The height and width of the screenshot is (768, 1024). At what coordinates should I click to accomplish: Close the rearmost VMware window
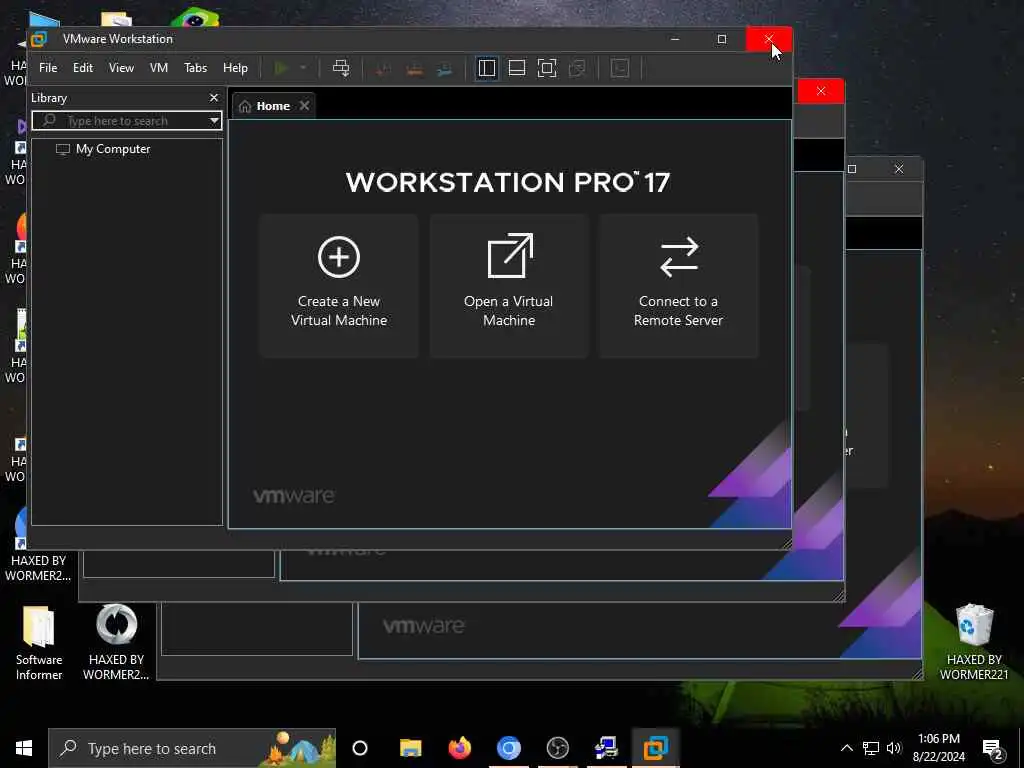click(899, 169)
